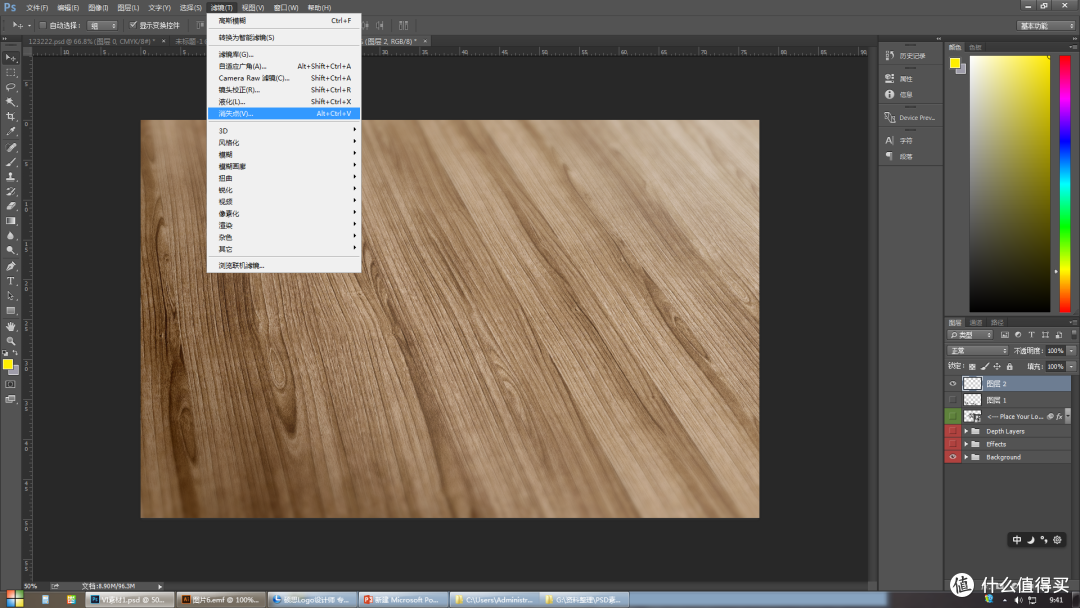Select the Lasso tool
This screenshot has height=608, width=1080.
tap(10, 87)
